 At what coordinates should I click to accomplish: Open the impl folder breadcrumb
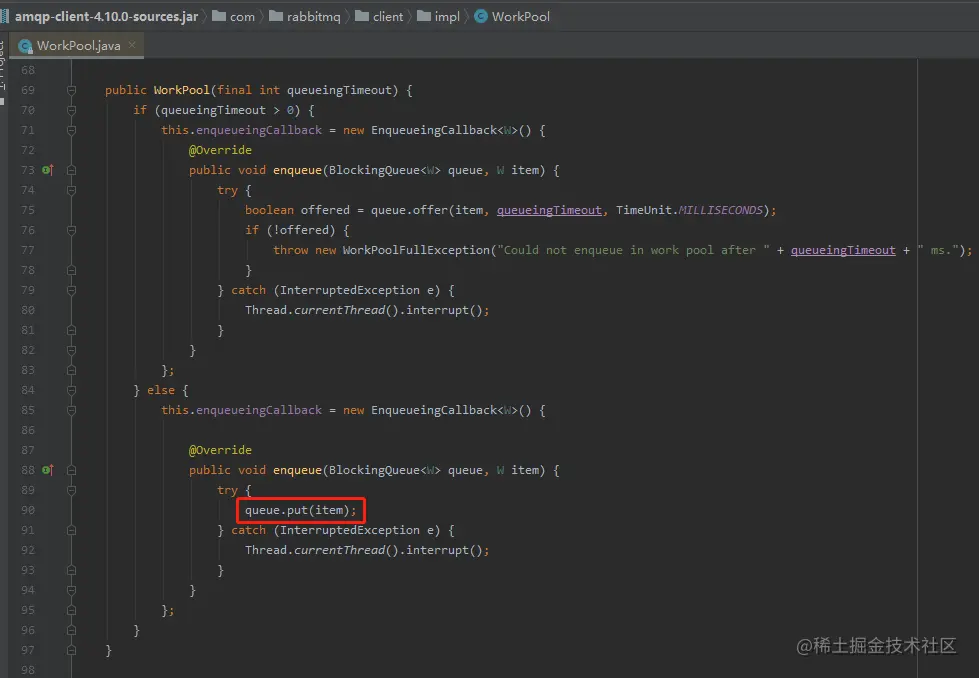click(x=447, y=17)
